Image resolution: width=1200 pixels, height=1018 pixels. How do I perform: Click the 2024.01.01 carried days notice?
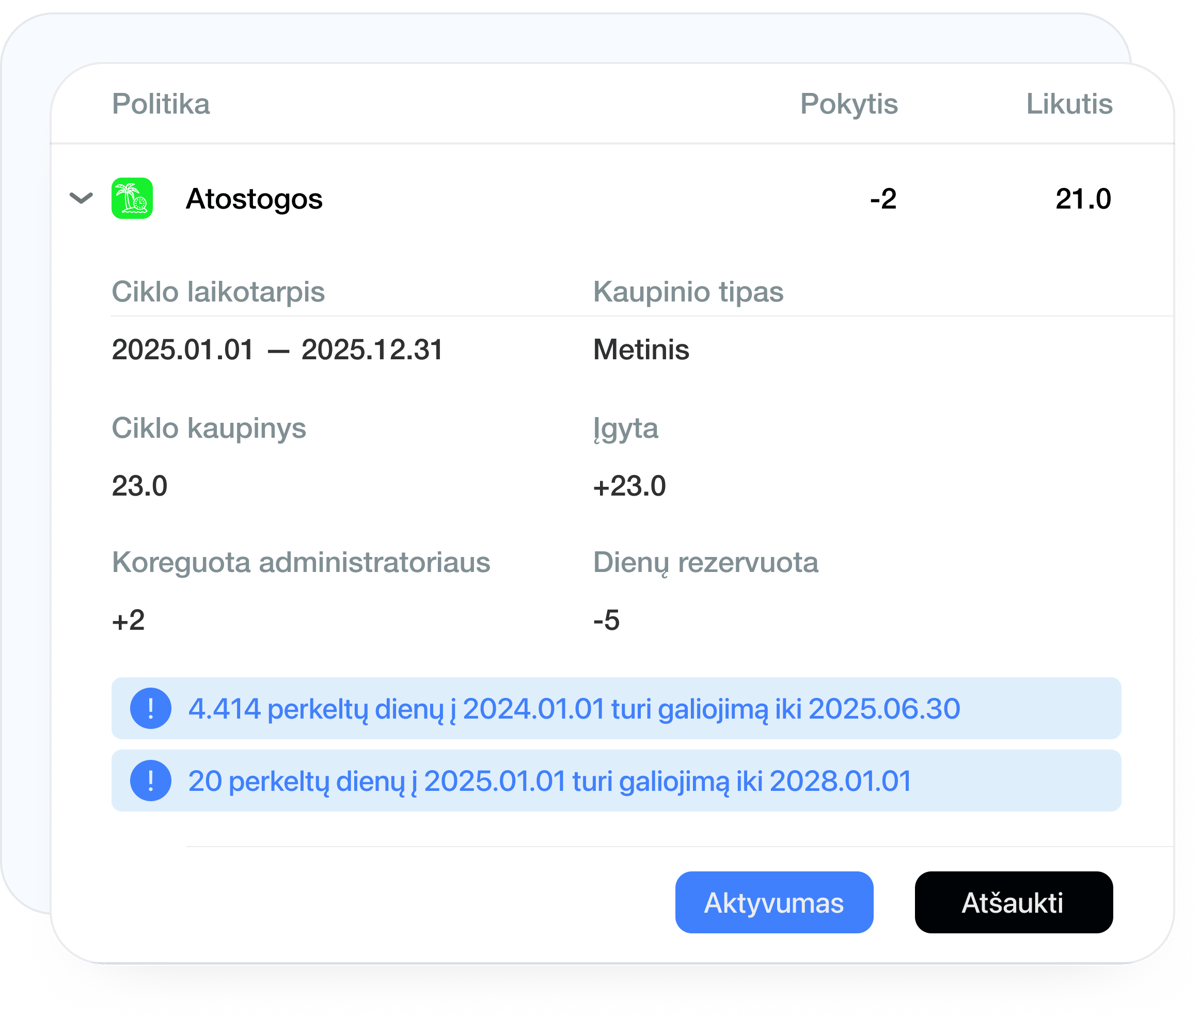pos(573,708)
